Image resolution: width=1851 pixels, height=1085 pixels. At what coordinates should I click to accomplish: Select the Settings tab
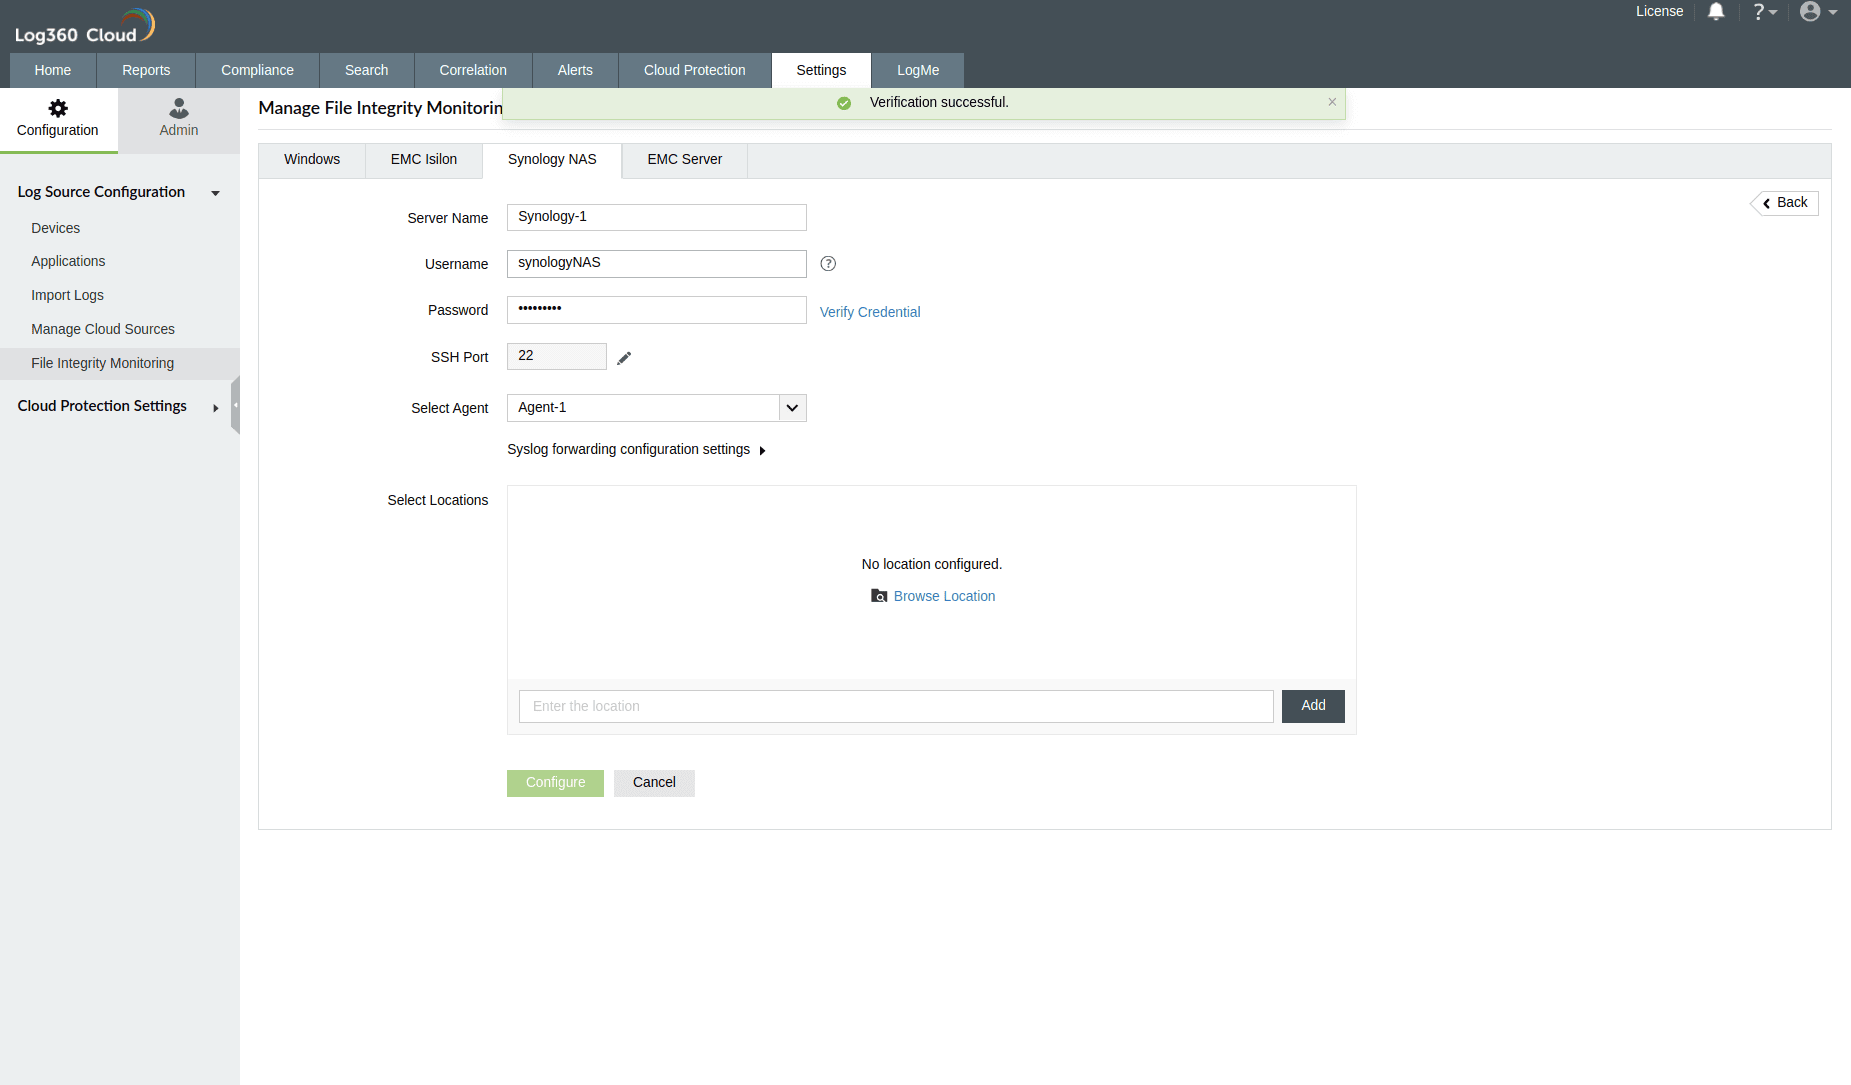[821, 70]
